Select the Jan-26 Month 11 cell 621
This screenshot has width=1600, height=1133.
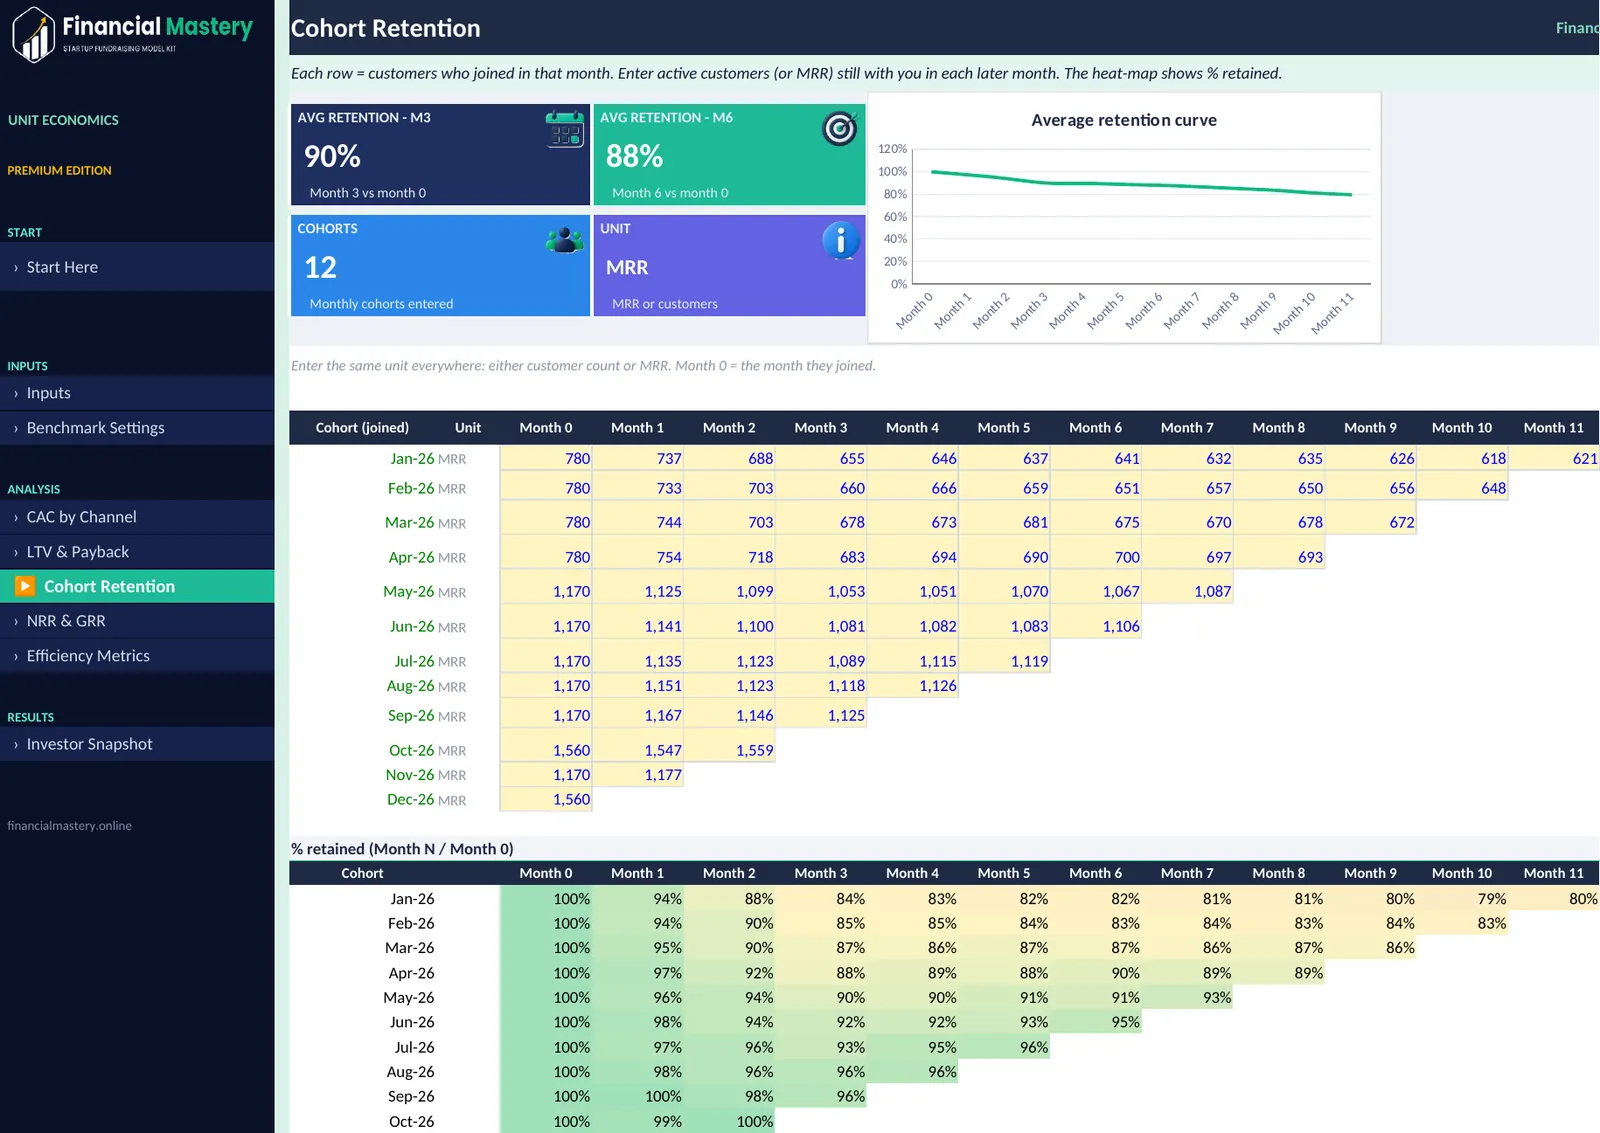(1554, 458)
